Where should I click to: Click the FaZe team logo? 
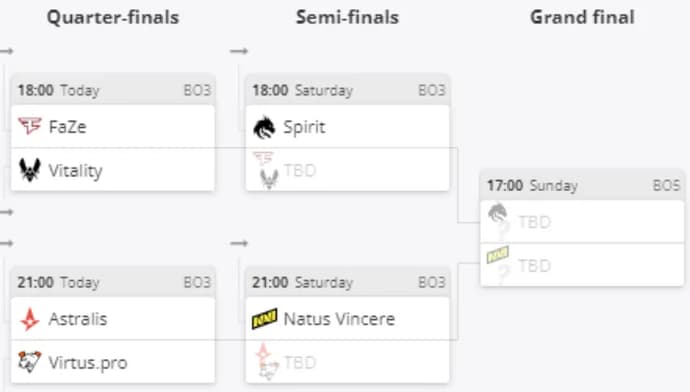[x=29, y=126]
